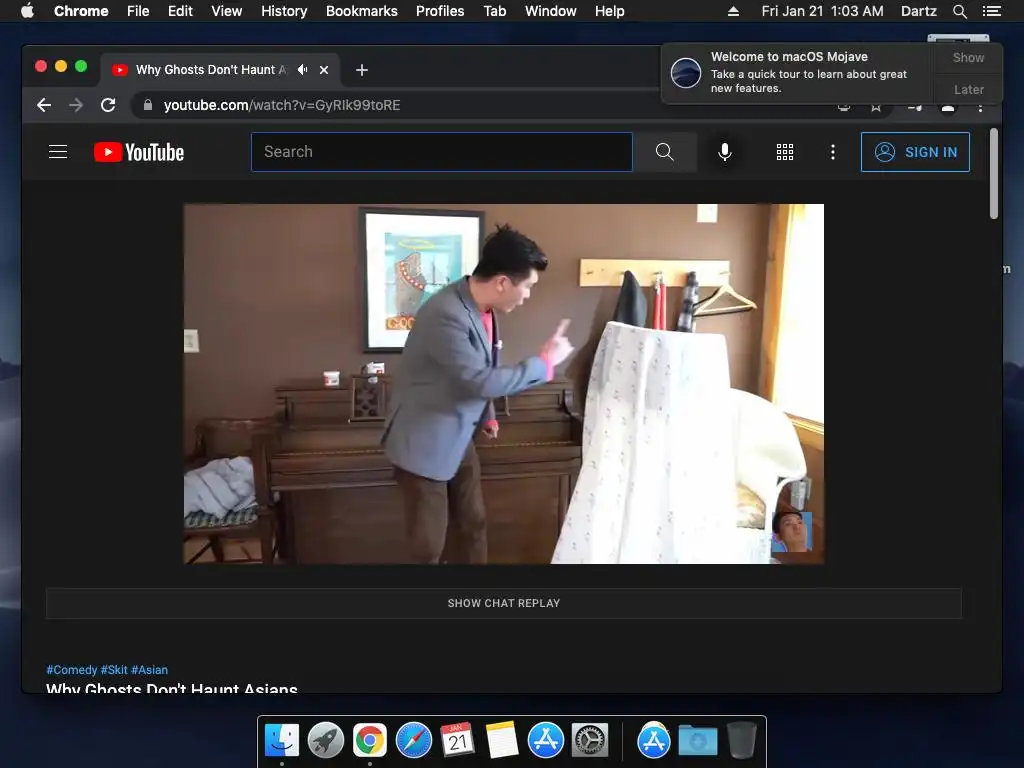Click the search magnifier button

pos(664,152)
